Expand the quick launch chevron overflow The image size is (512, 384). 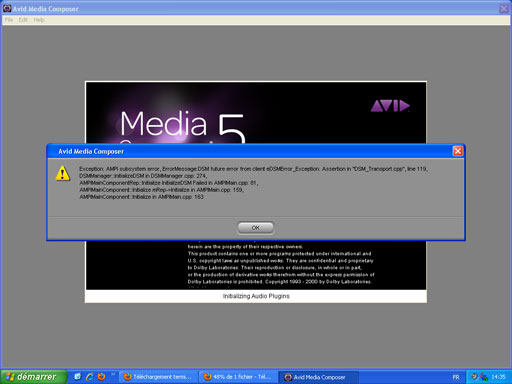pyautogui.click(x=113, y=374)
